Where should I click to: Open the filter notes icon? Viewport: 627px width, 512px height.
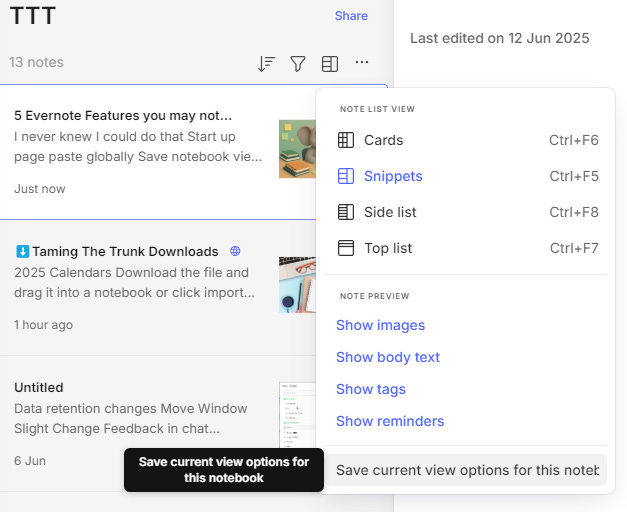click(x=298, y=64)
